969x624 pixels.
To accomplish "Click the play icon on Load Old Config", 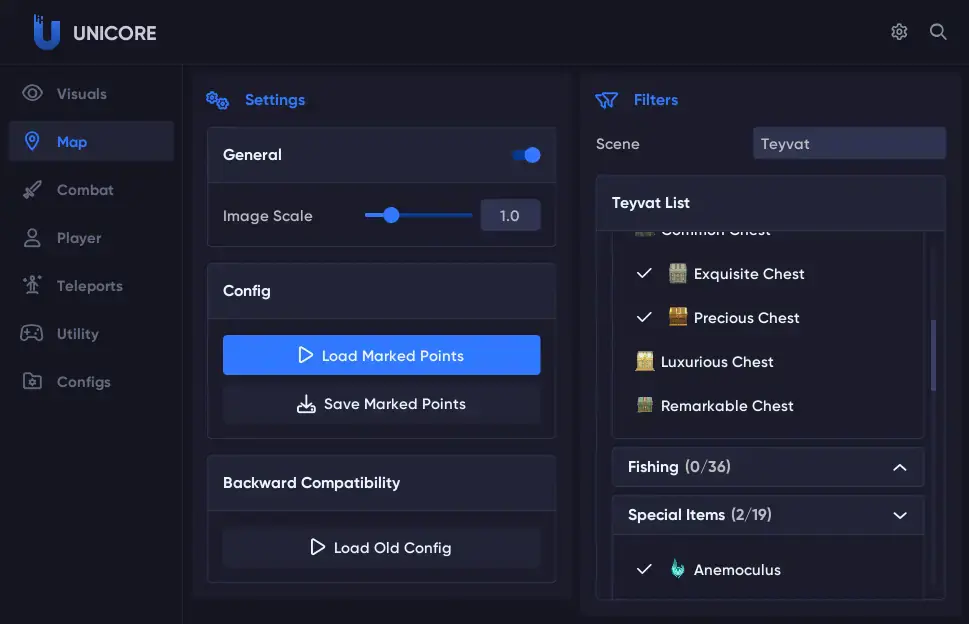I will pos(317,547).
